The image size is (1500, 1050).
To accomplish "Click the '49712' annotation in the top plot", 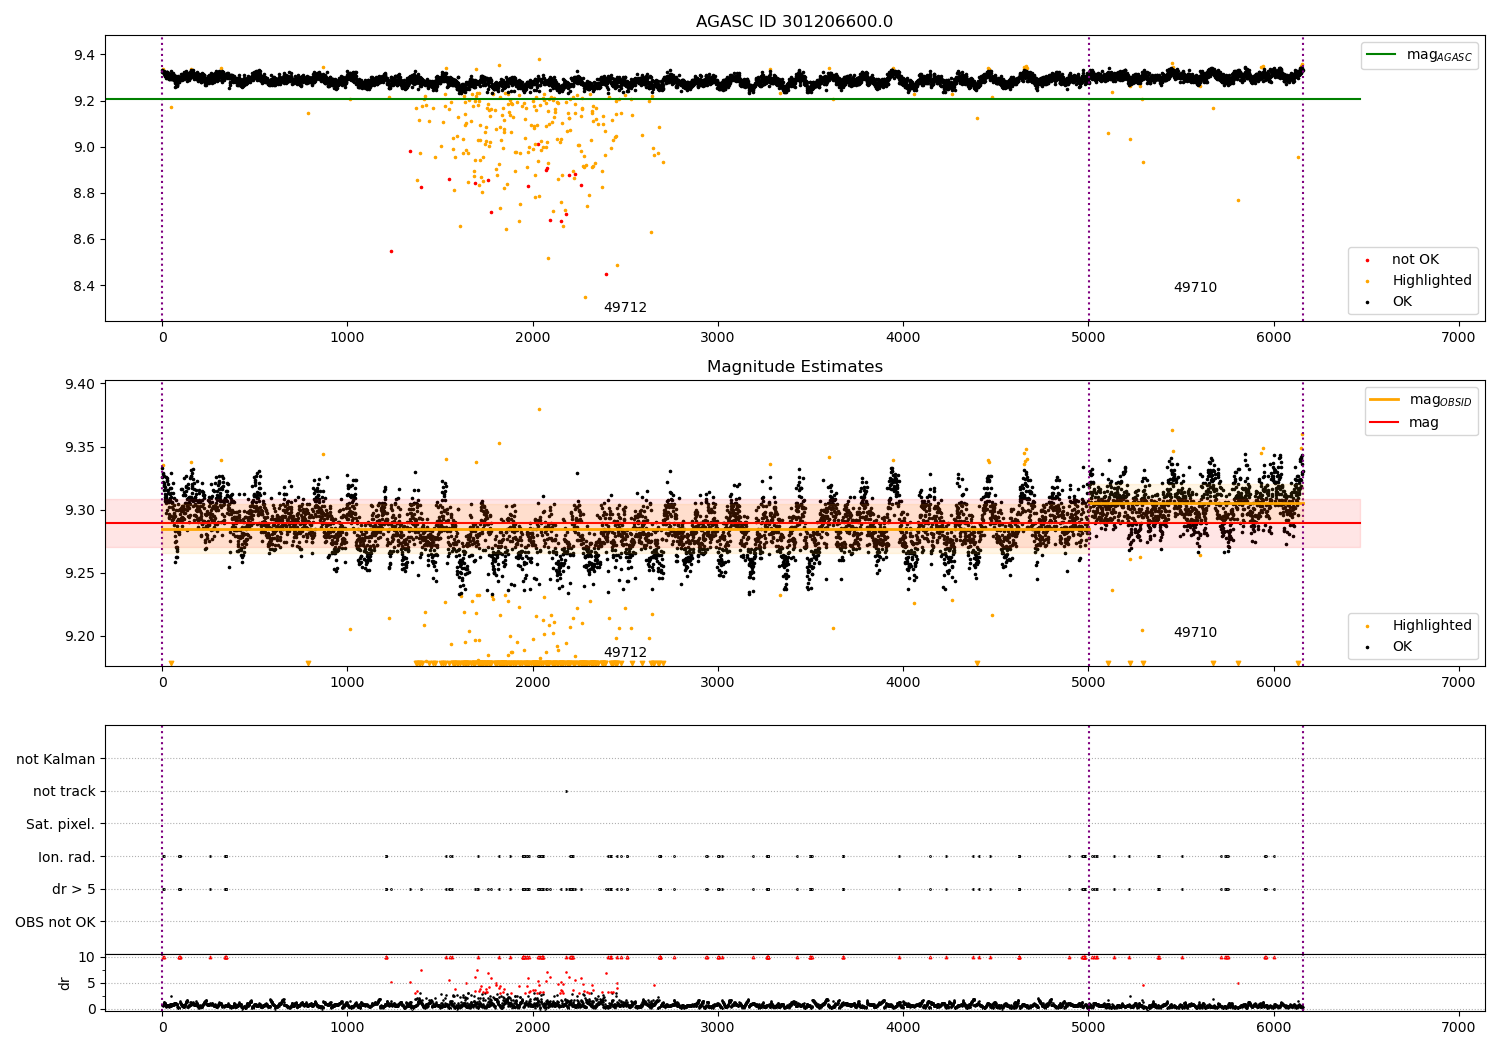I will coord(625,308).
